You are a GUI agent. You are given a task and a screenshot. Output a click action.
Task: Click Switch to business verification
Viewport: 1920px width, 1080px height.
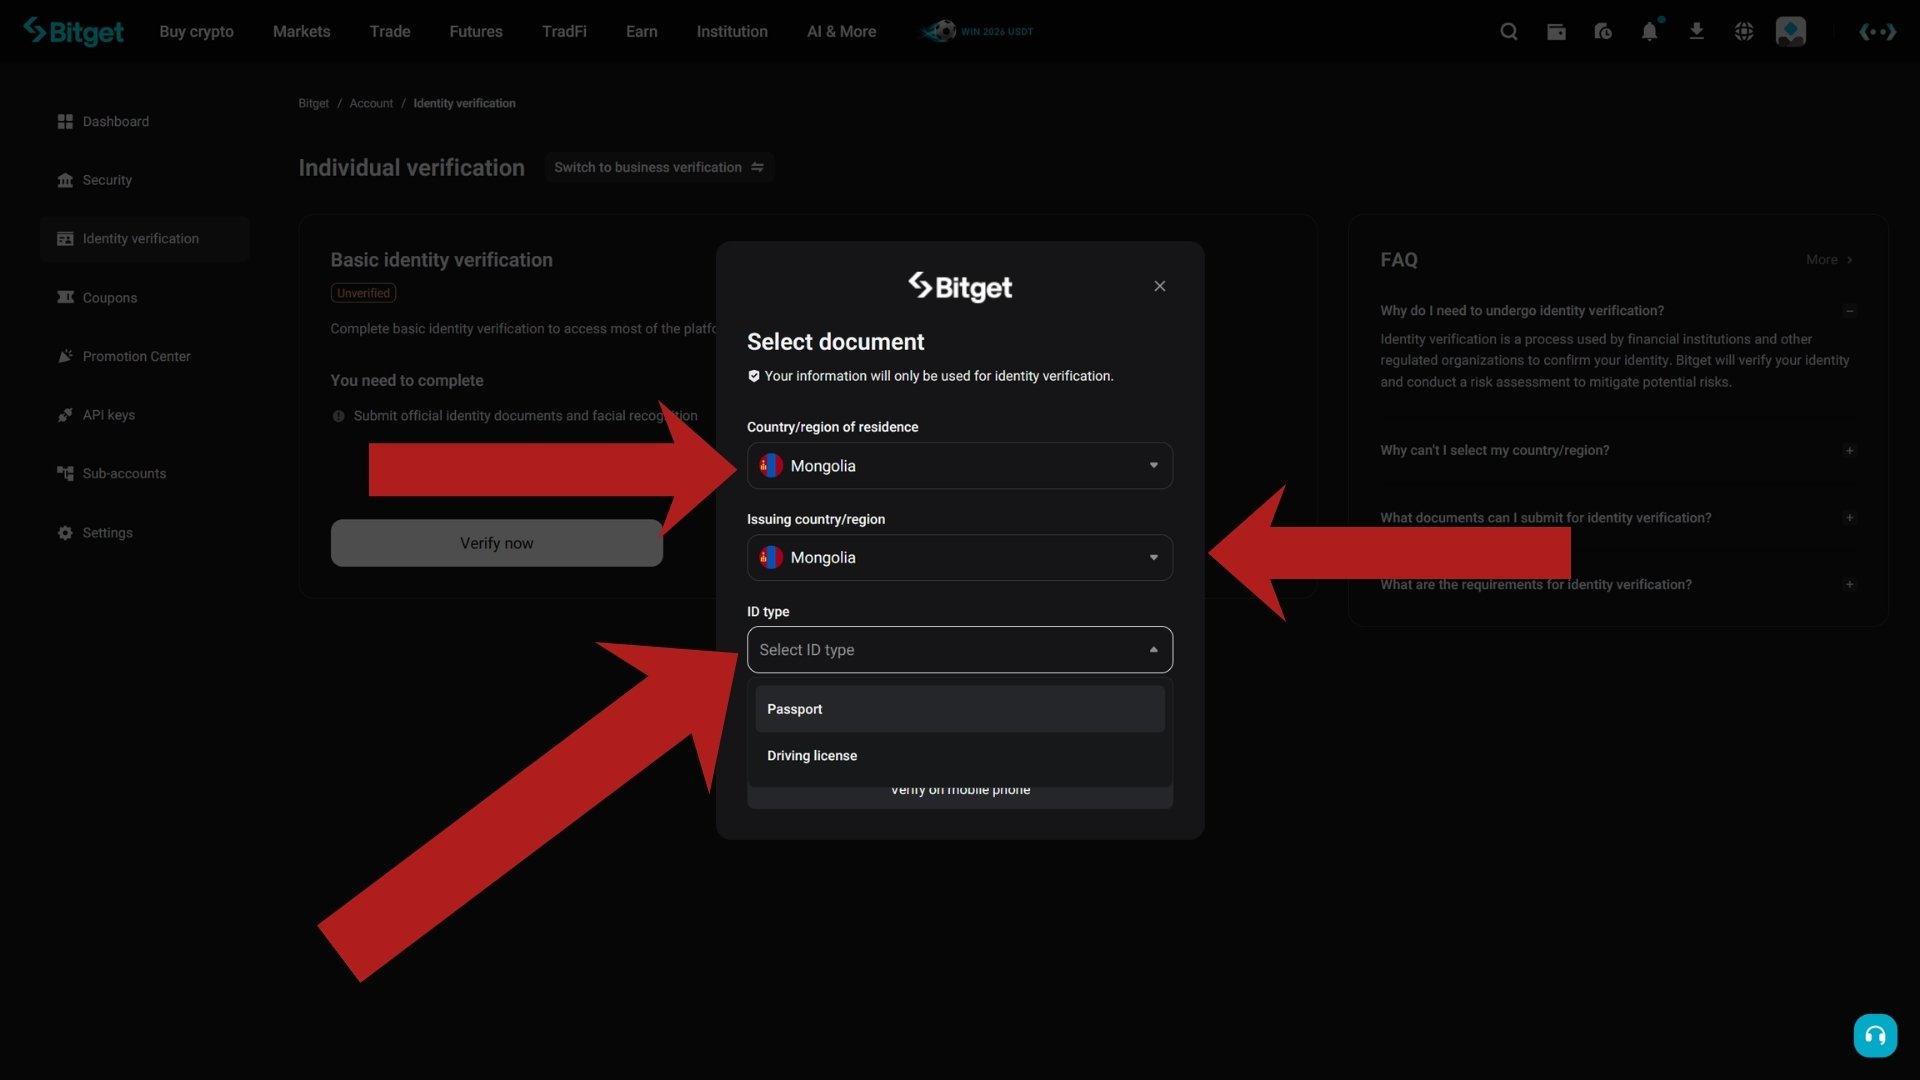coord(659,167)
